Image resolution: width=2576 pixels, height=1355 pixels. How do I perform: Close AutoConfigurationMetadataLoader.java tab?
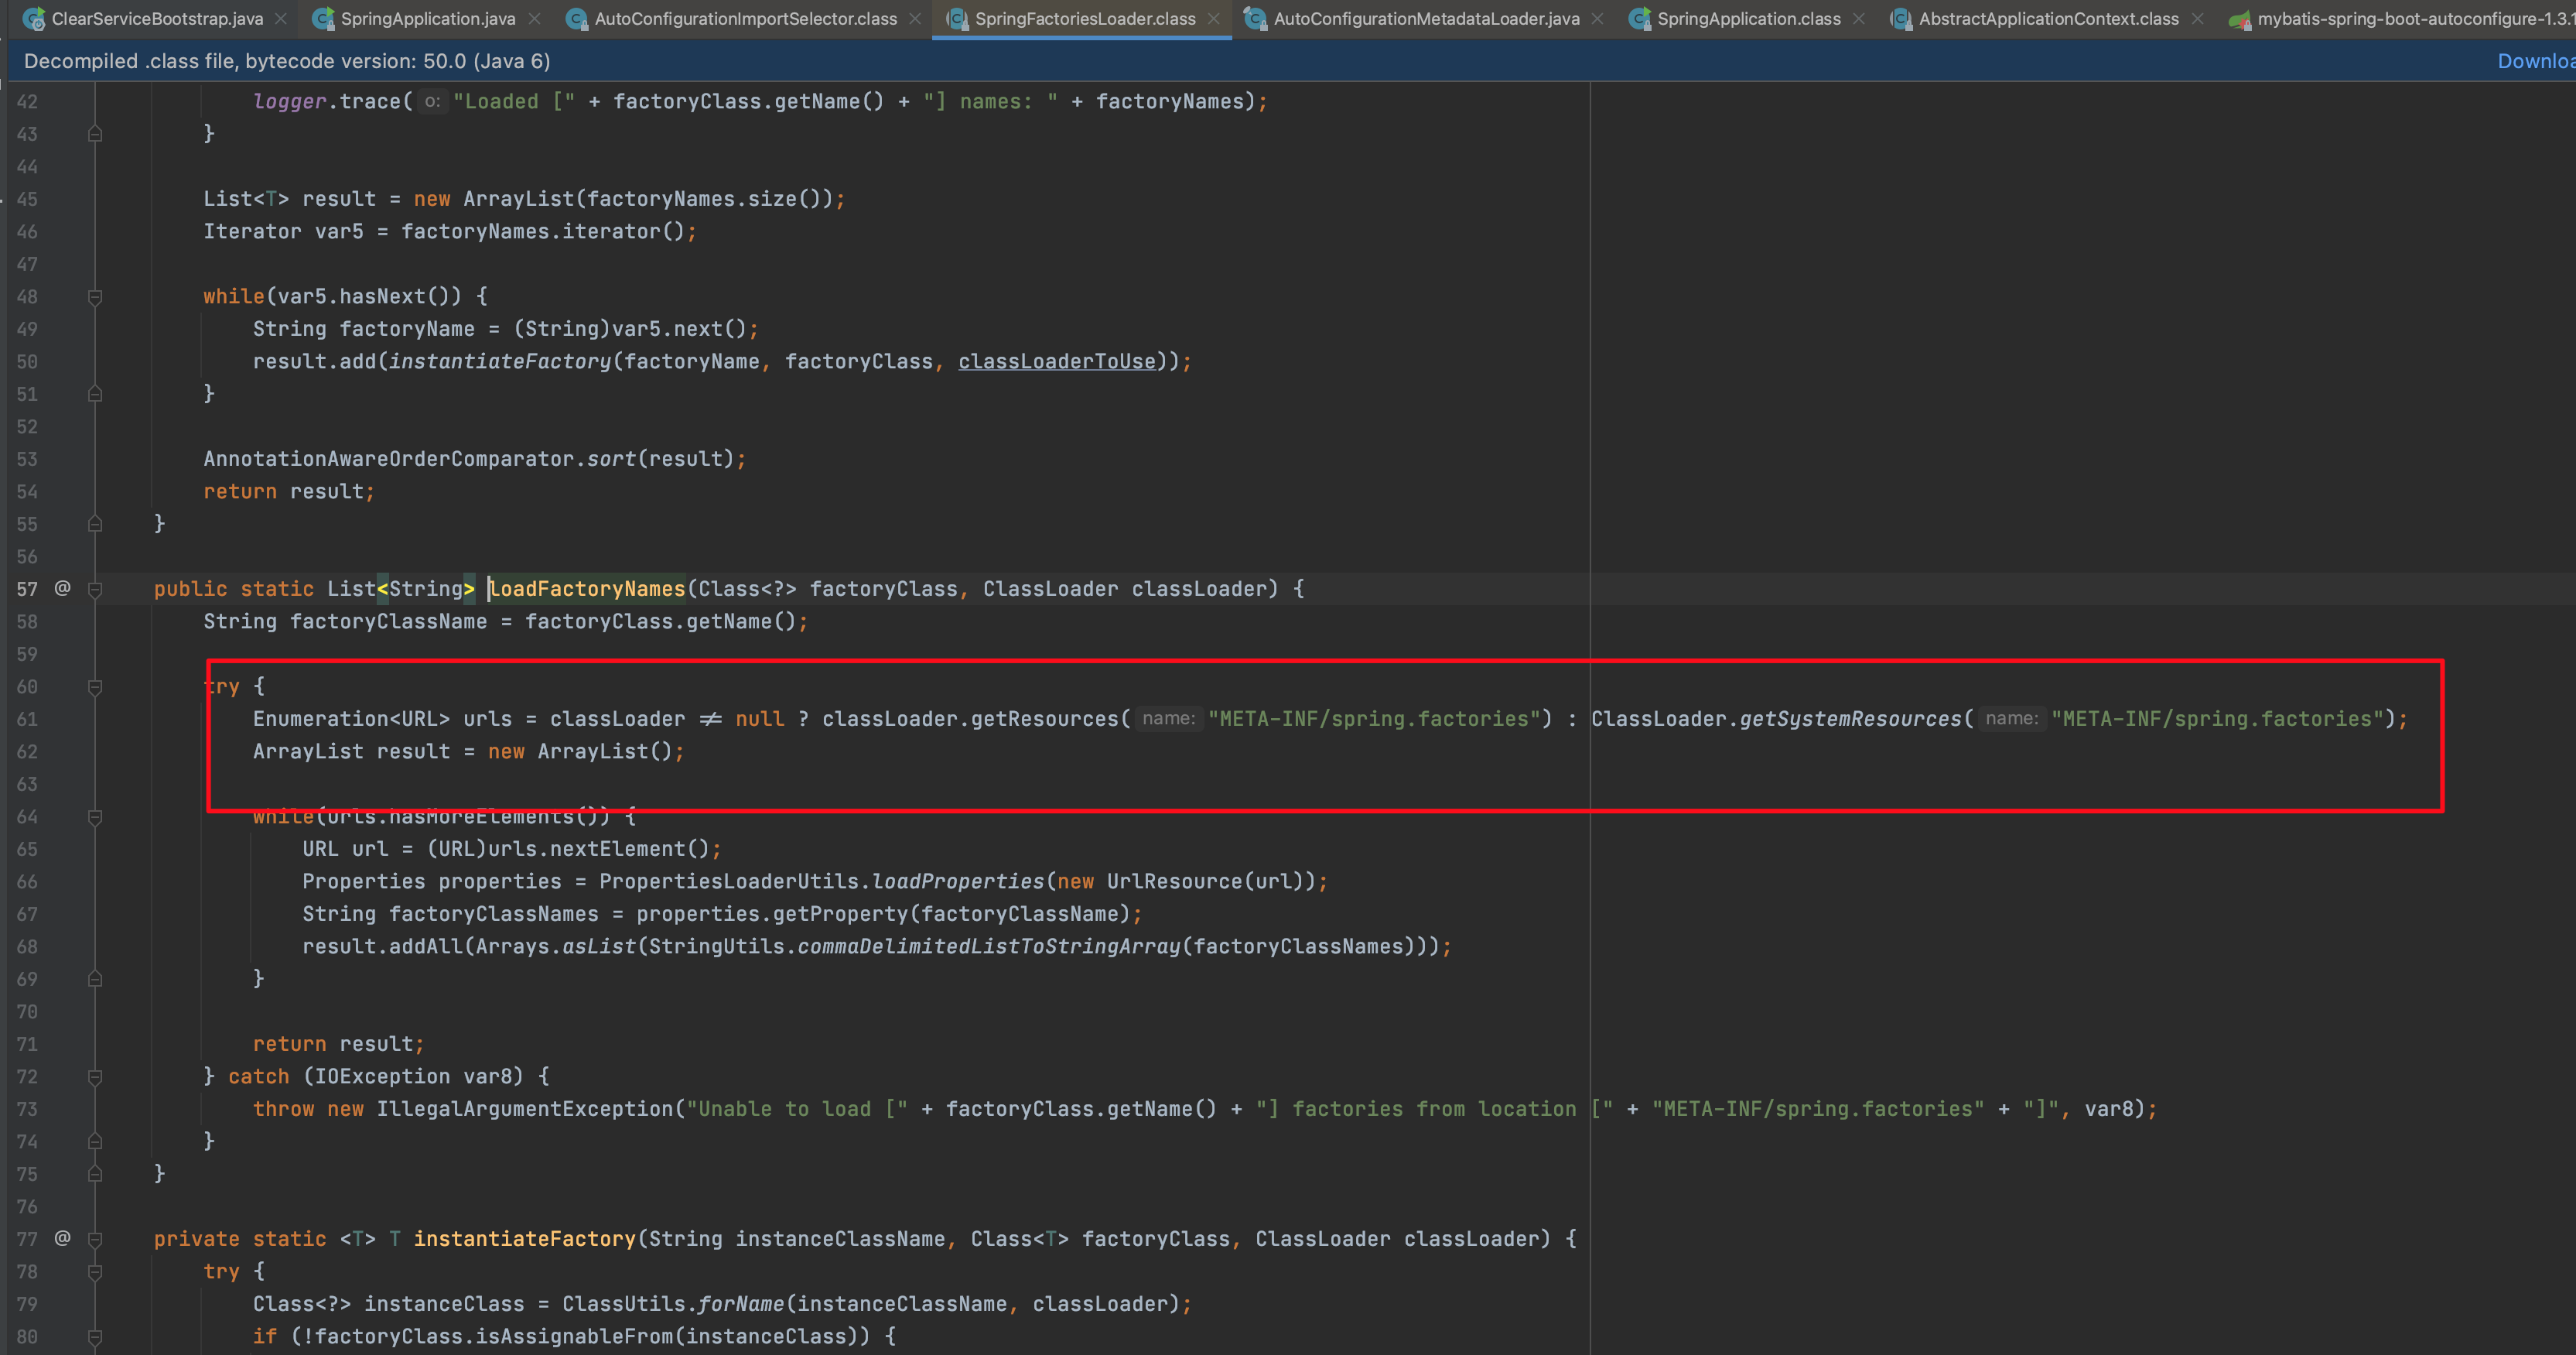pos(1598,18)
